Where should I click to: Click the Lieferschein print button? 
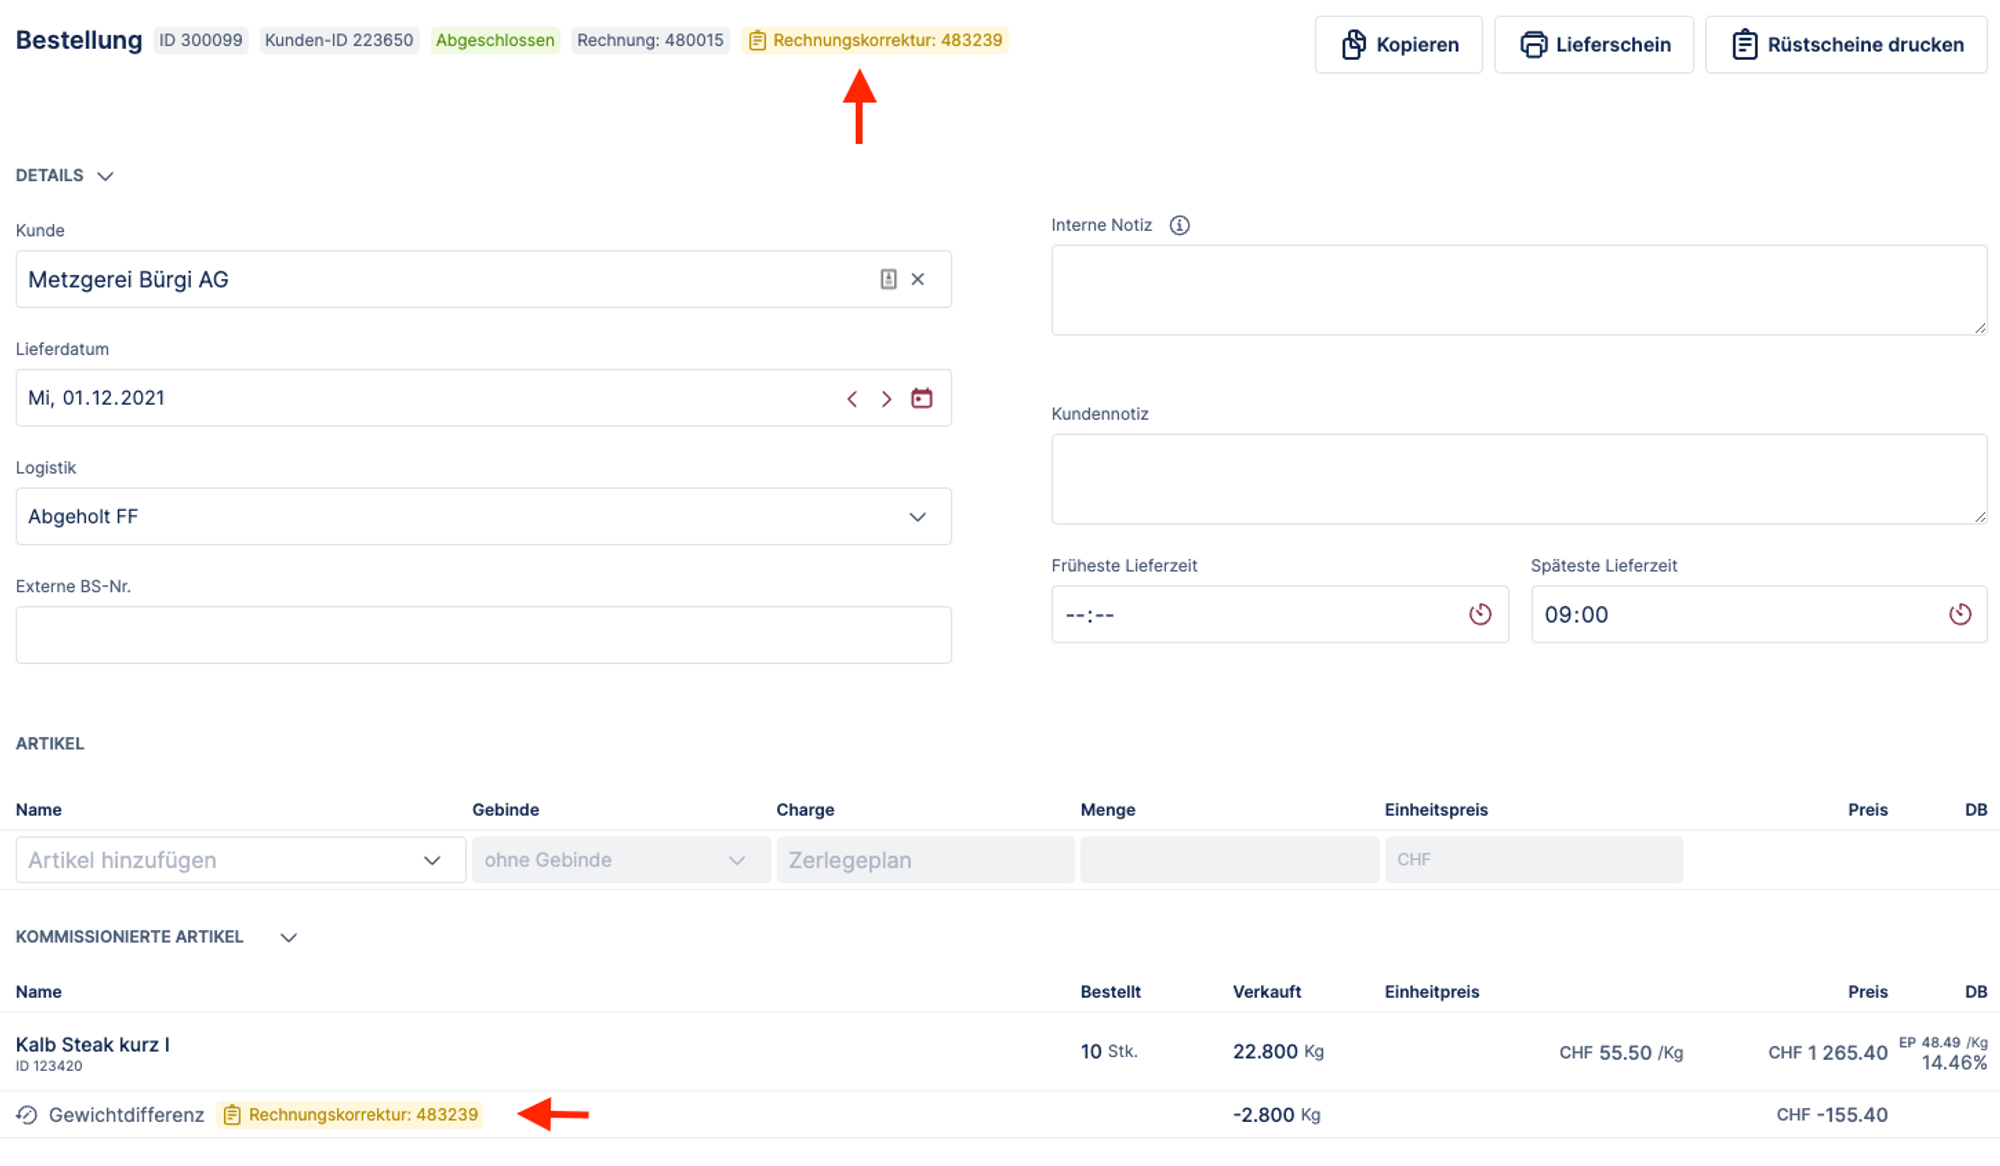[1594, 45]
